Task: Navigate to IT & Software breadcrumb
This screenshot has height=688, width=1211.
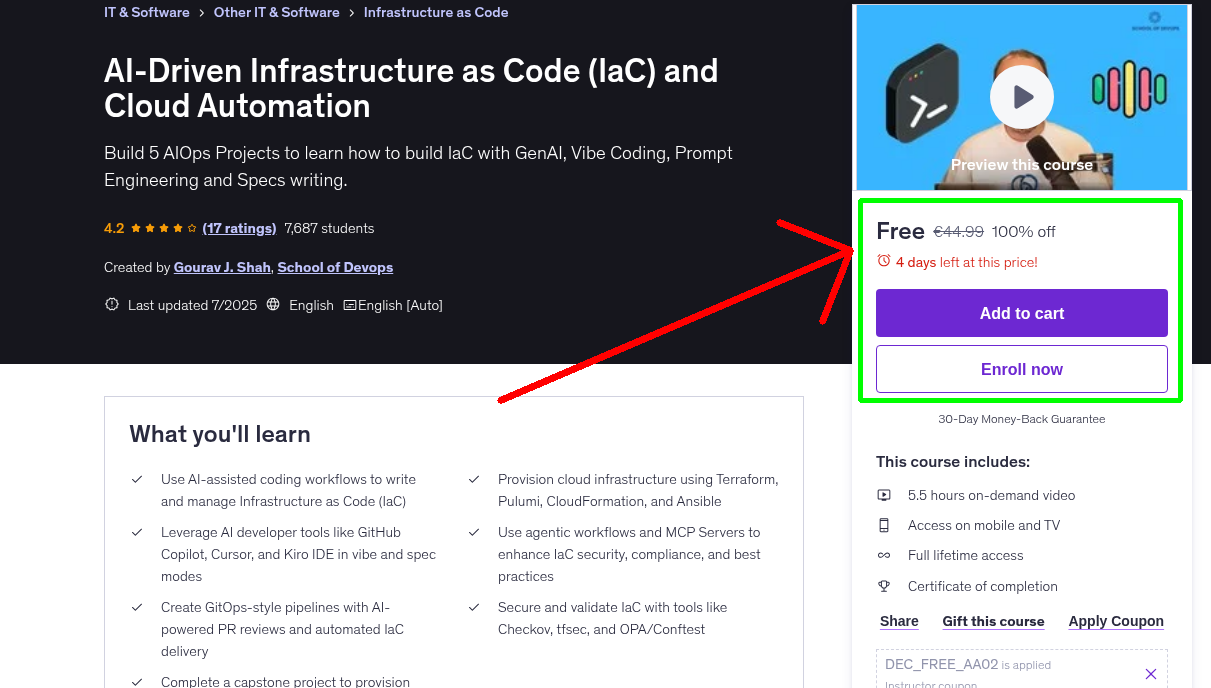Action: point(146,12)
